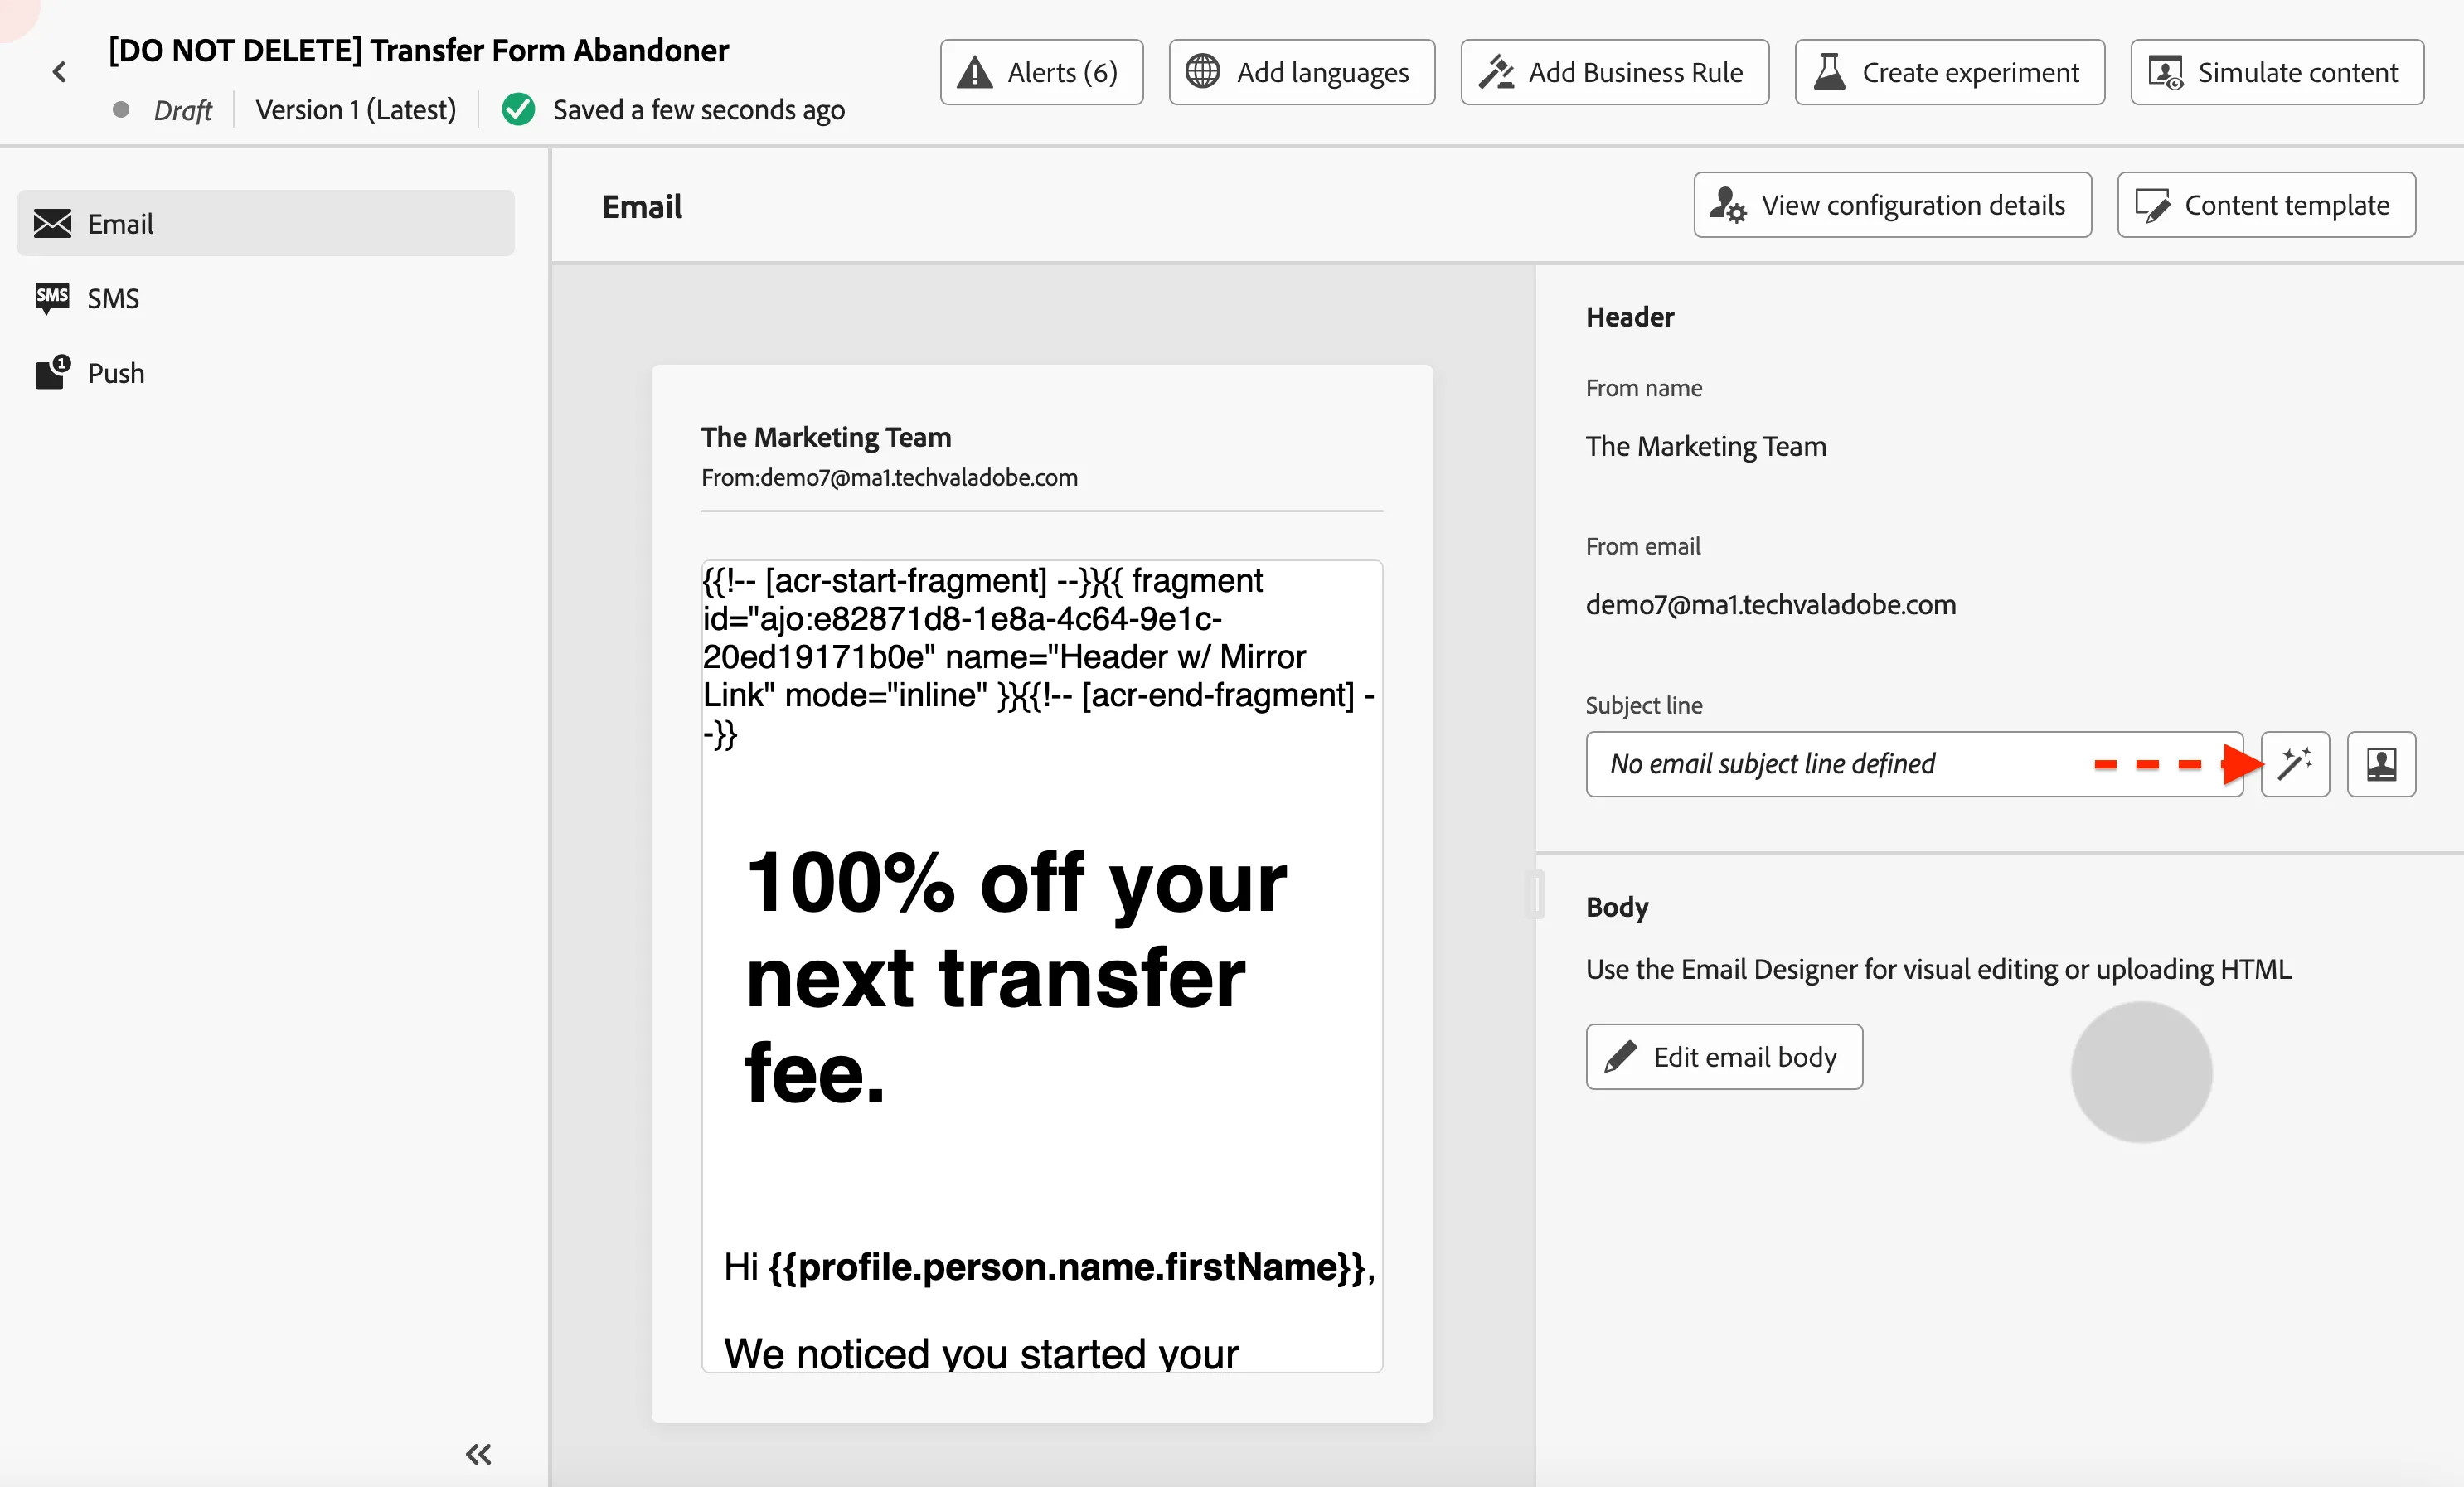The image size is (2464, 1487).
Task: Click the panel resize handle beside preview
Action: 1535,894
